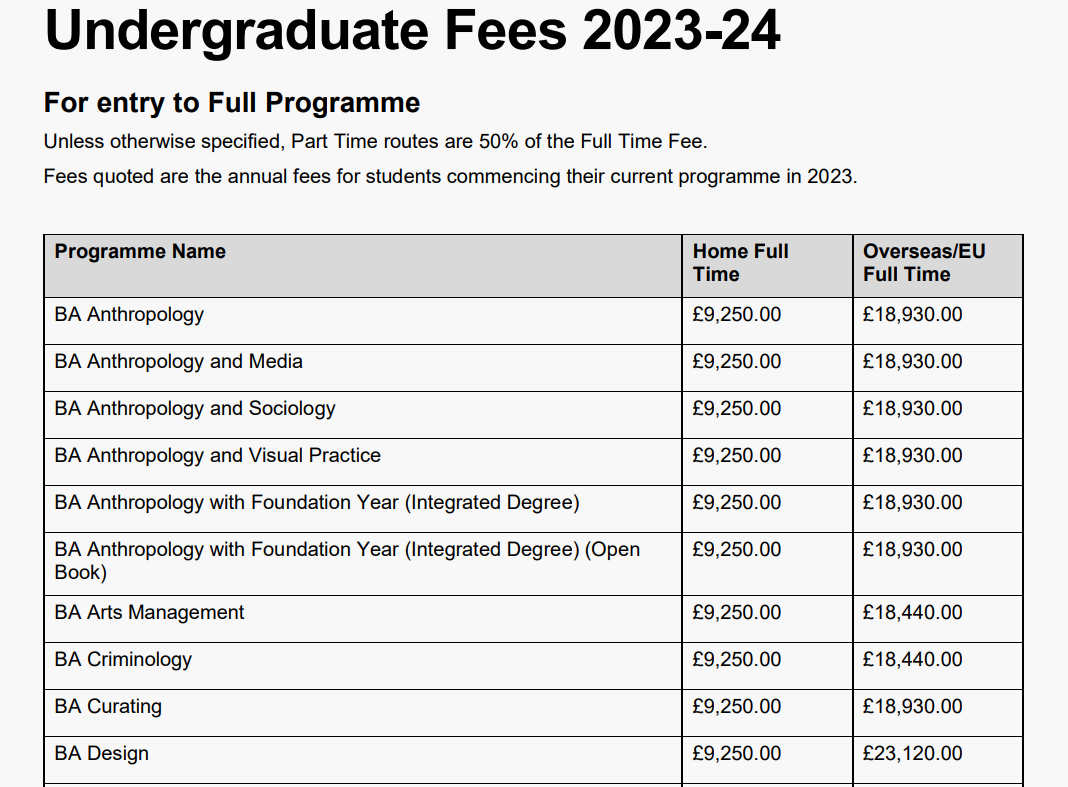
Task: Click BA Design overseas fee £23,120.00
Action: click(913, 754)
